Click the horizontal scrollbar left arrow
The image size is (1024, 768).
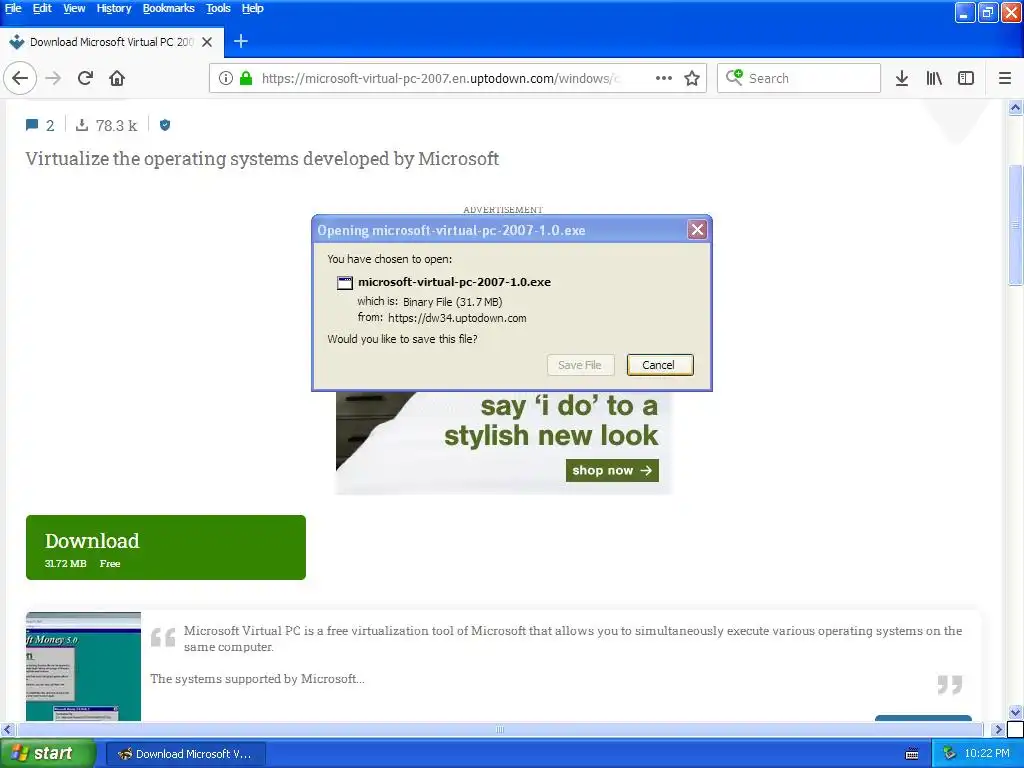pos(8,729)
